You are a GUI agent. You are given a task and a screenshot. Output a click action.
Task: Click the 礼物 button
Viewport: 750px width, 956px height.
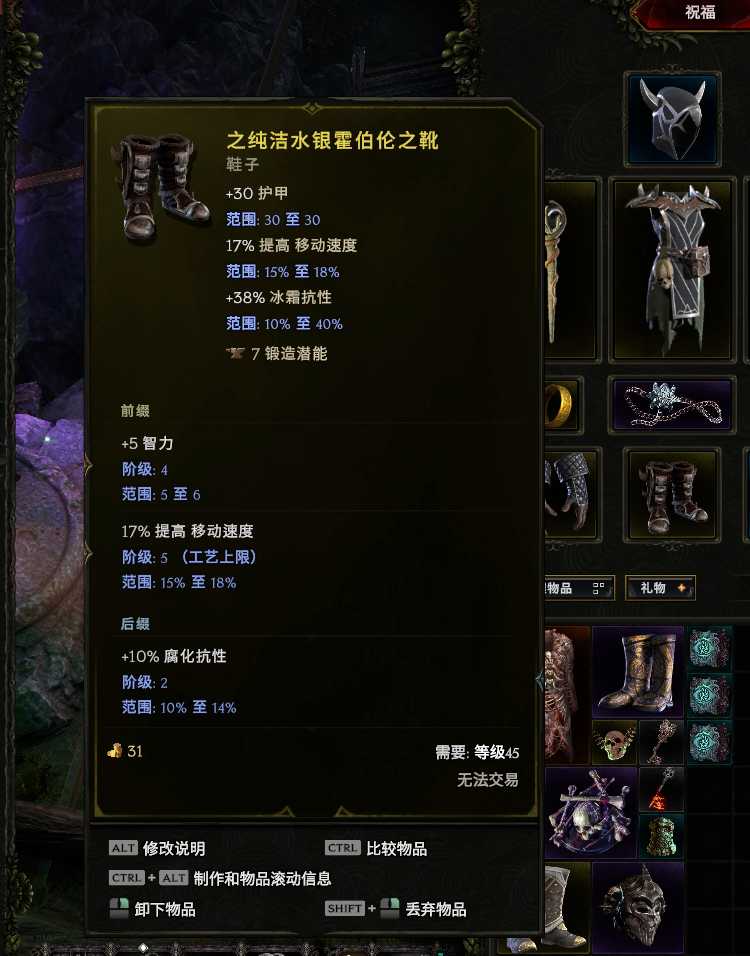[660, 588]
